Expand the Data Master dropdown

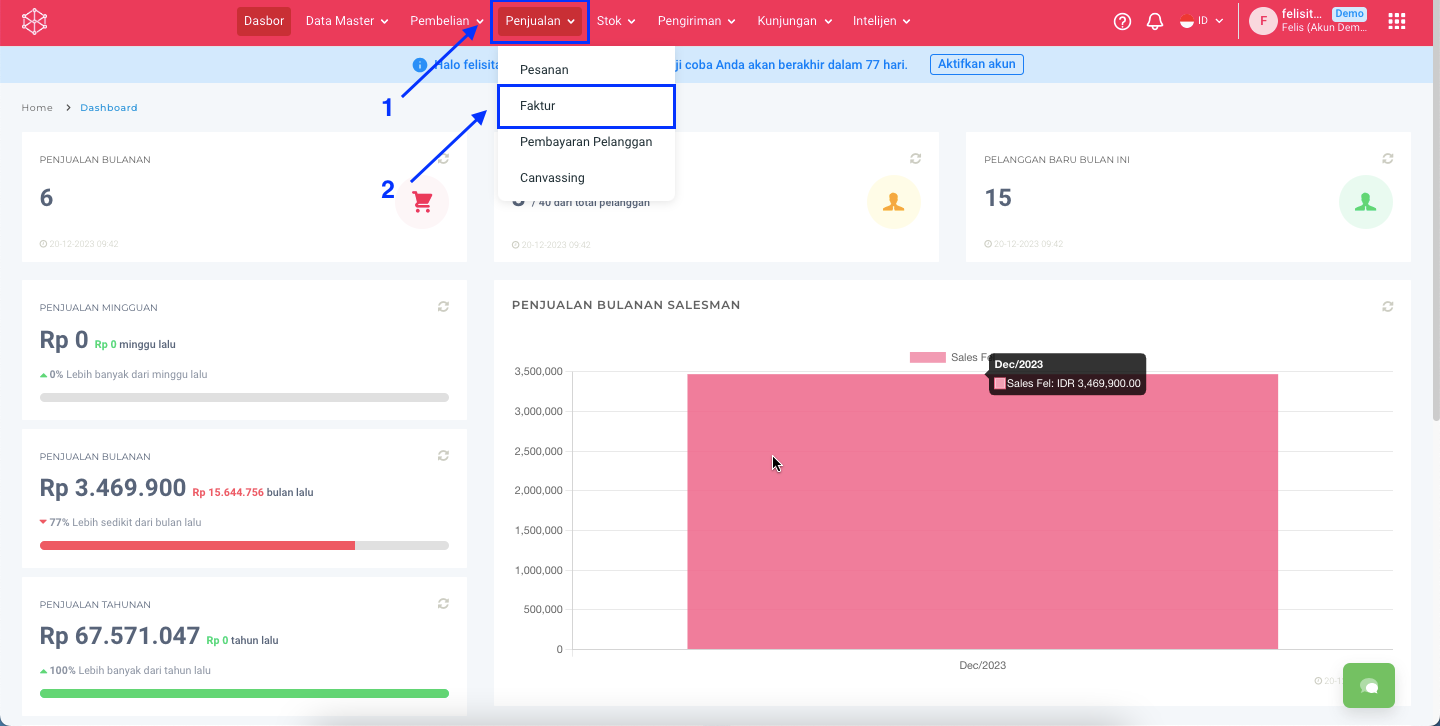tap(347, 21)
